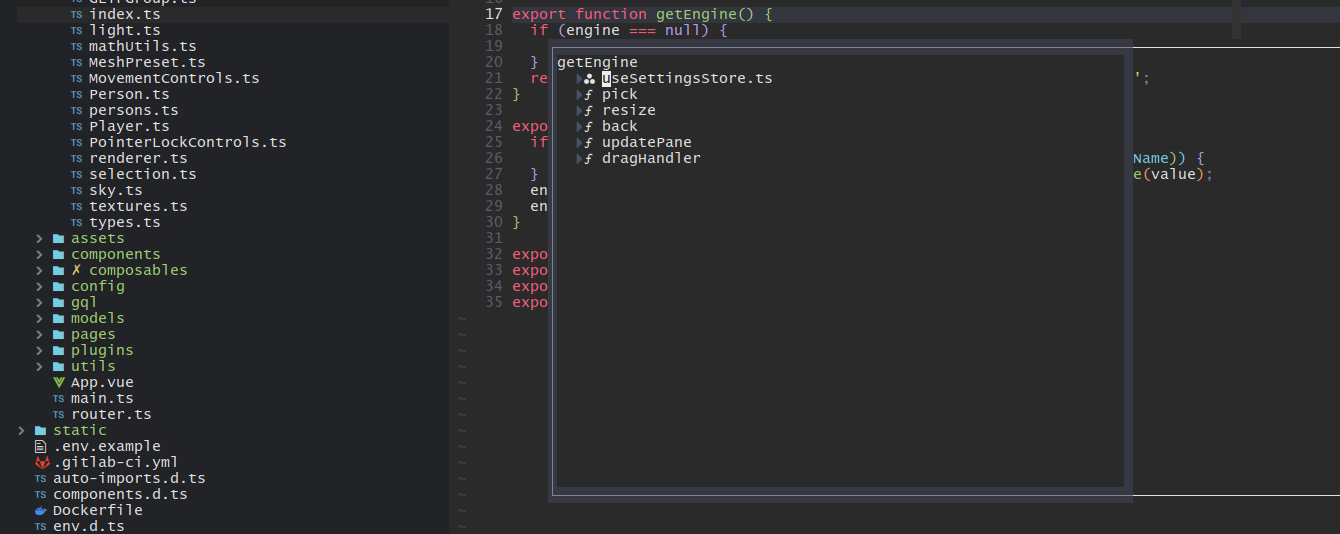The width and height of the screenshot is (1340, 534).
Task: Open router.ts in the file tree
Action: [x=111, y=415]
